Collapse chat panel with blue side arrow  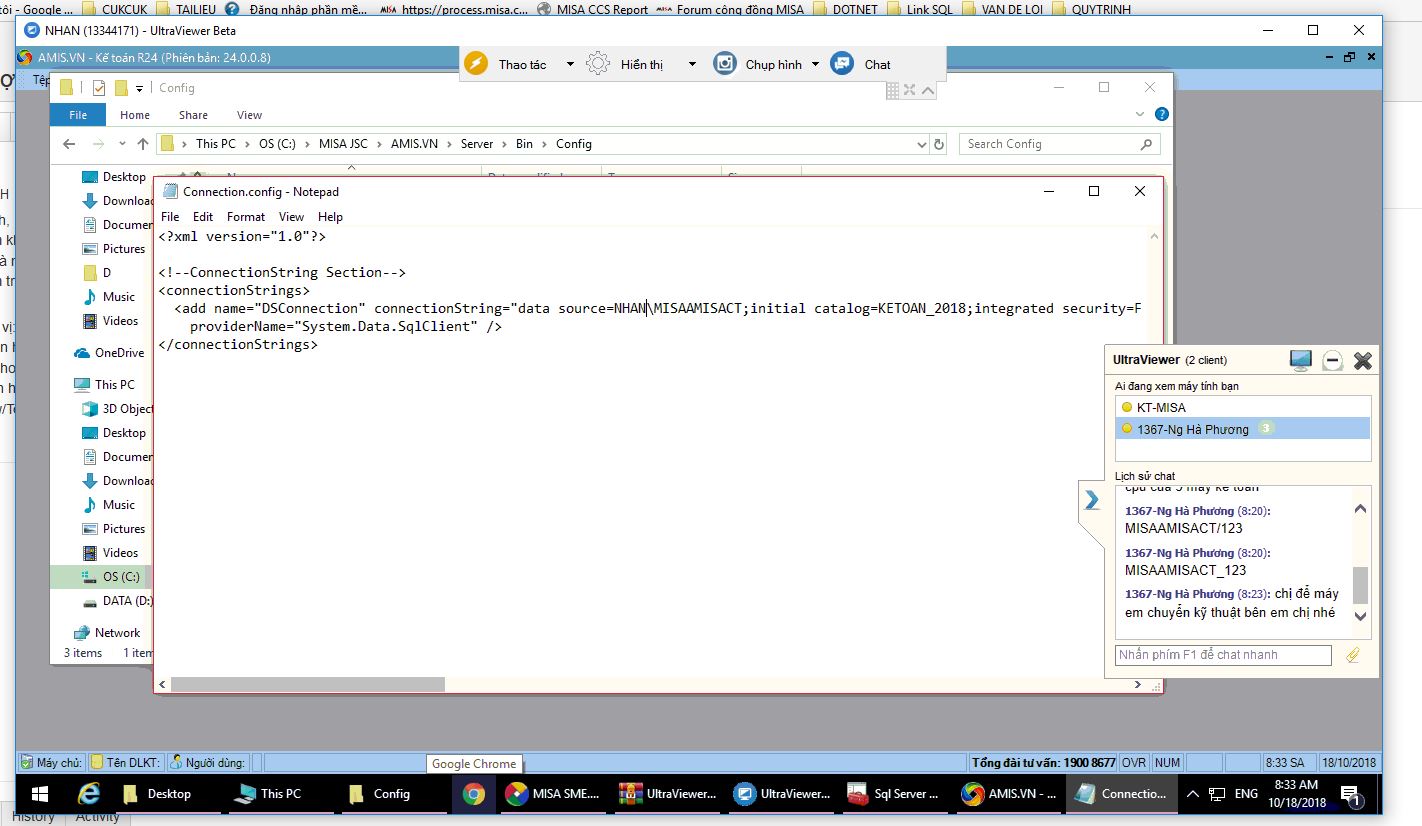1092,500
